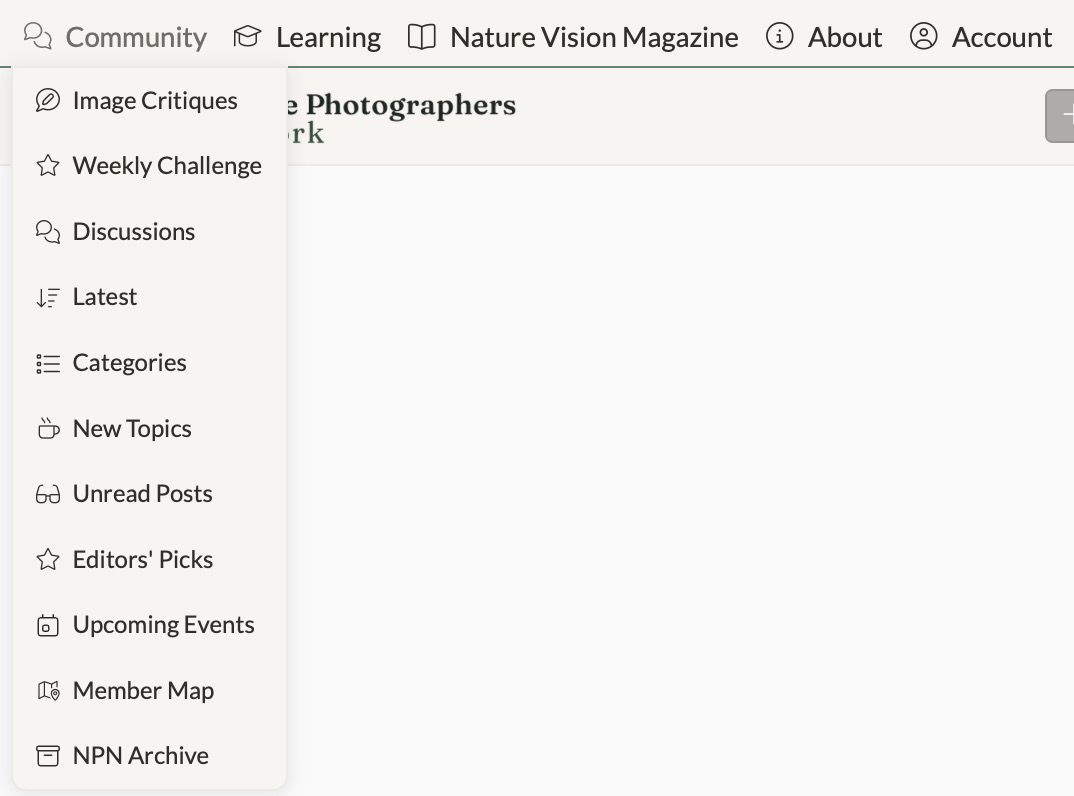Screen dimensions: 1074x796
Task: Click the calendar icon beside Upcoming Events
Action: [x=47, y=626]
